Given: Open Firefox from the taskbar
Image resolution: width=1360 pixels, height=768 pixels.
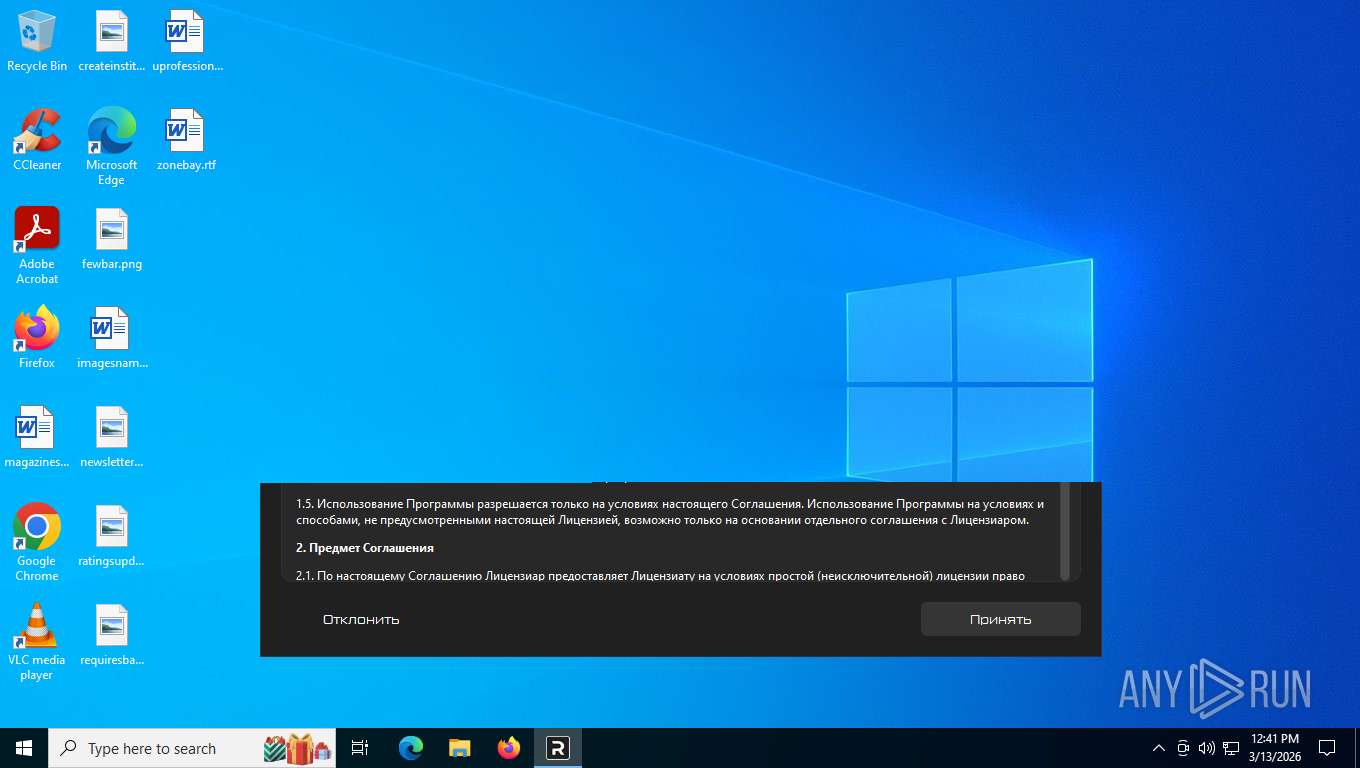Looking at the screenshot, I should [509, 748].
